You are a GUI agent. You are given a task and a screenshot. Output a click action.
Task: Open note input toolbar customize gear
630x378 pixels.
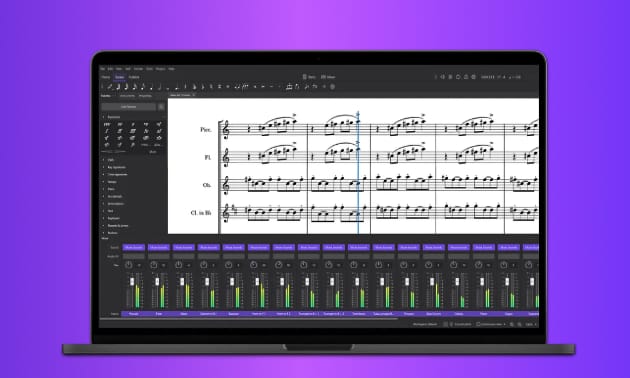coord(332,86)
